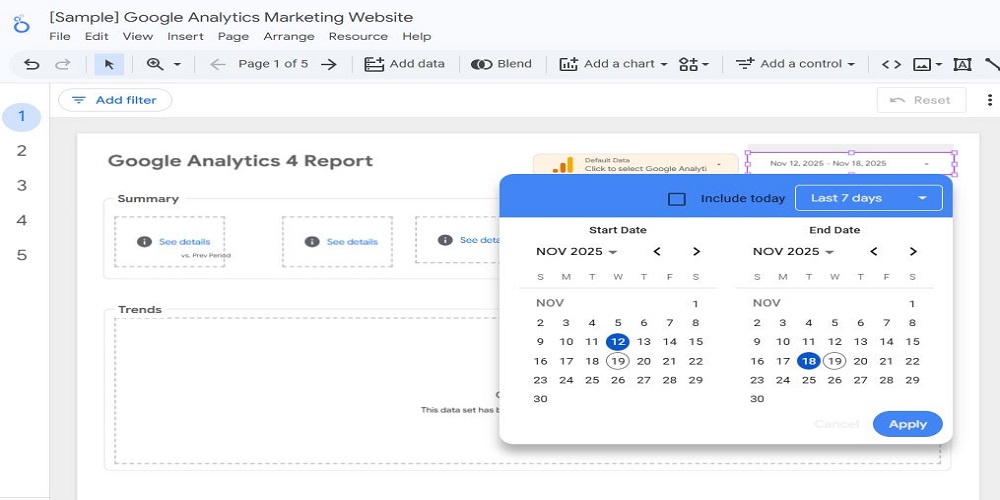Click the zoom magnifier icon
This screenshot has height=500, width=1000.
(155, 64)
